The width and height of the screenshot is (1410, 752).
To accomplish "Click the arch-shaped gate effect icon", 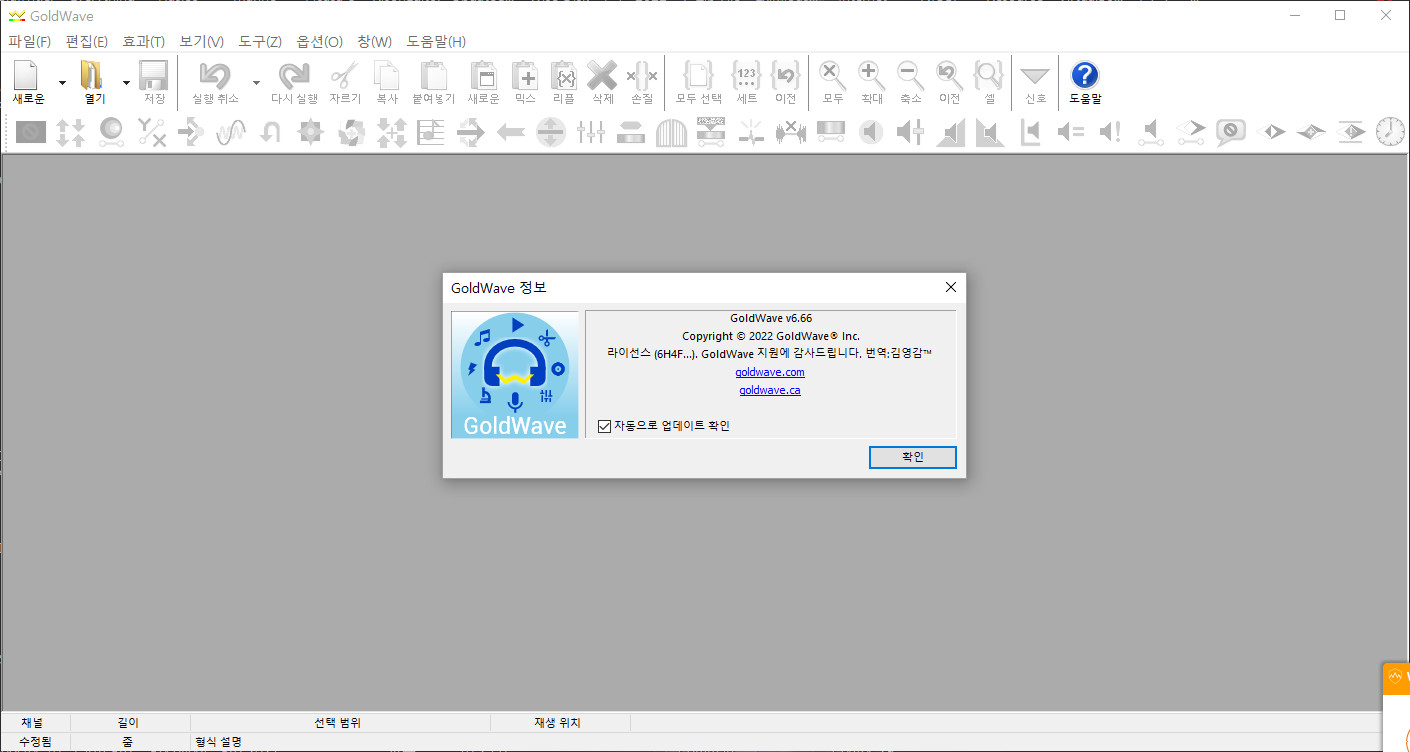I will [671, 132].
